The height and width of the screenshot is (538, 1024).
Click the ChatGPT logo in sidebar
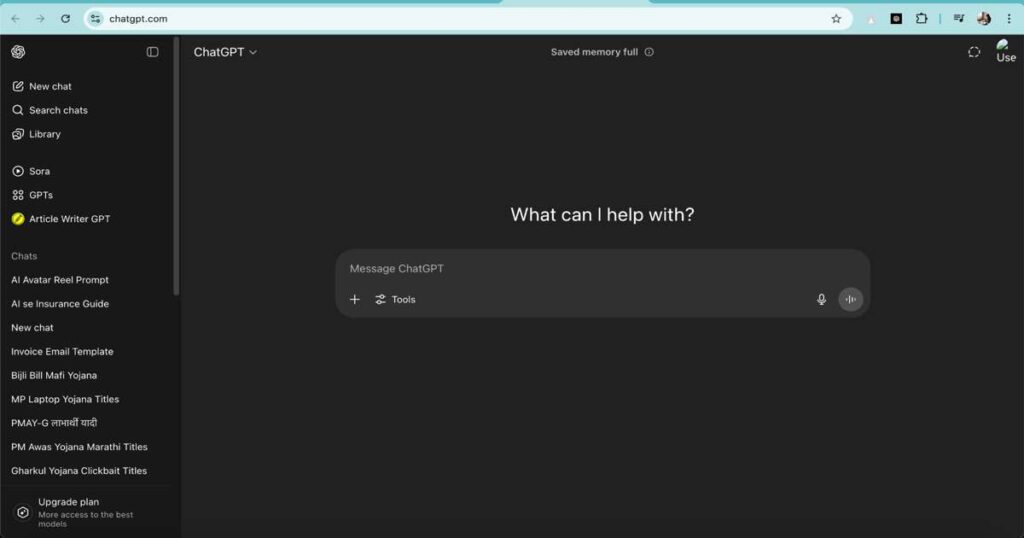coord(18,52)
